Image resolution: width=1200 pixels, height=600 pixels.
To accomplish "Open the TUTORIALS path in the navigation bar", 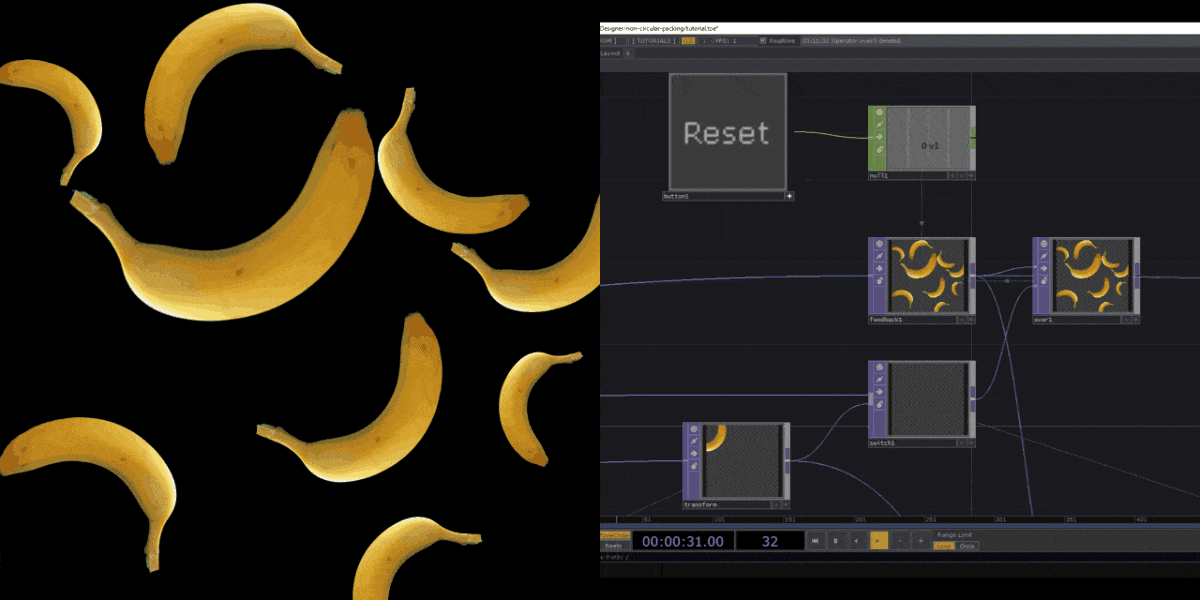I will (x=652, y=41).
